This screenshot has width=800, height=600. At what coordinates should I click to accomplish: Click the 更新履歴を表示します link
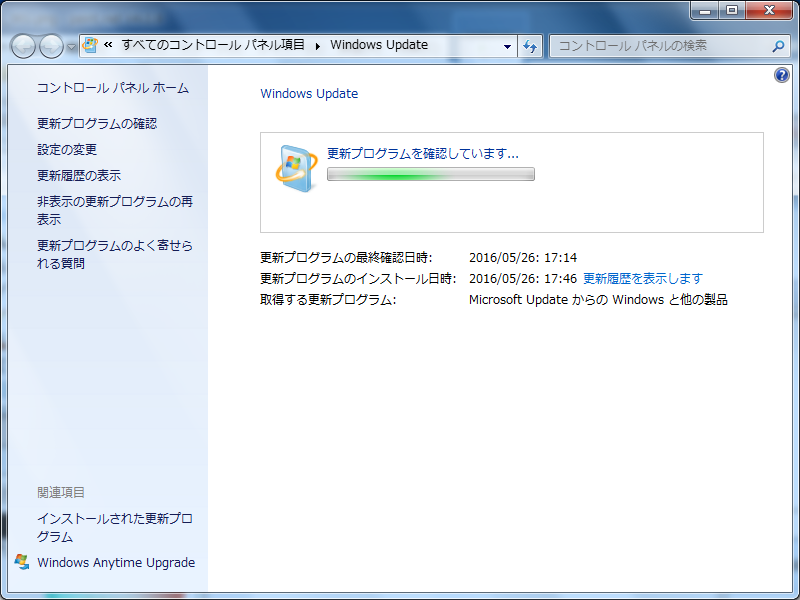click(643, 279)
